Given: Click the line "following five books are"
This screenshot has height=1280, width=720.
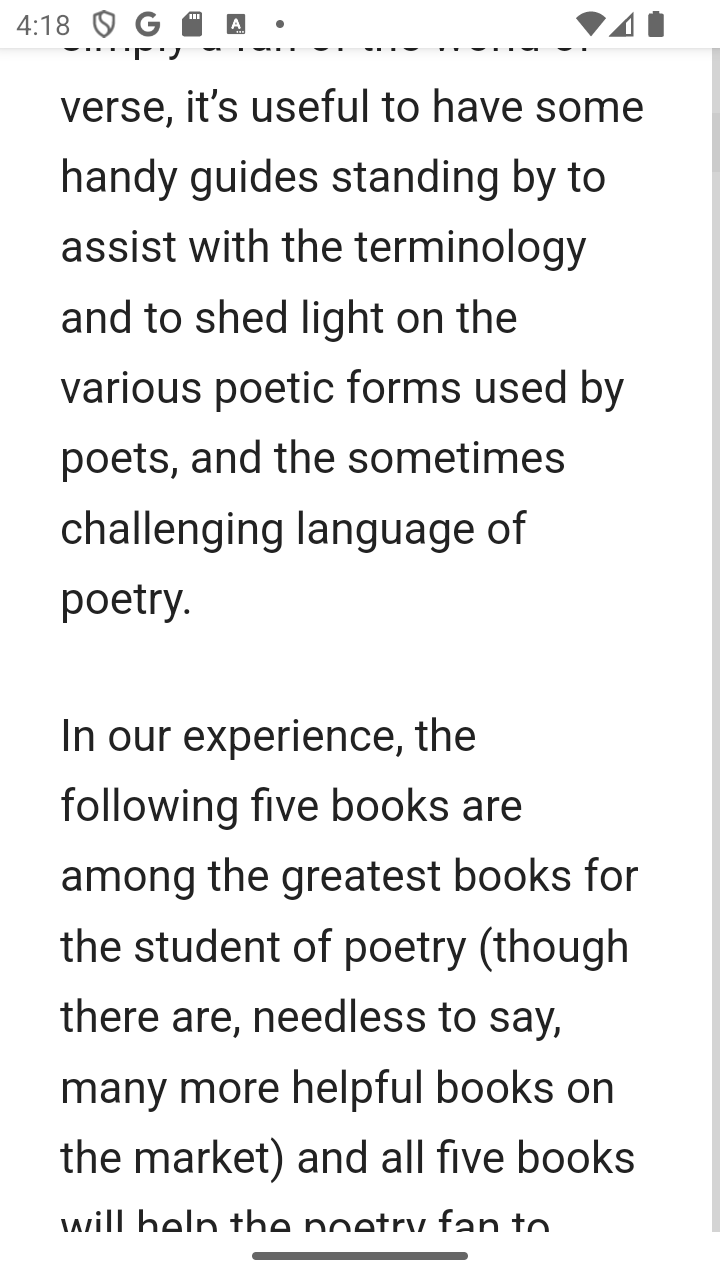Looking at the screenshot, I should pyautogui.click(x=291, y=806).
